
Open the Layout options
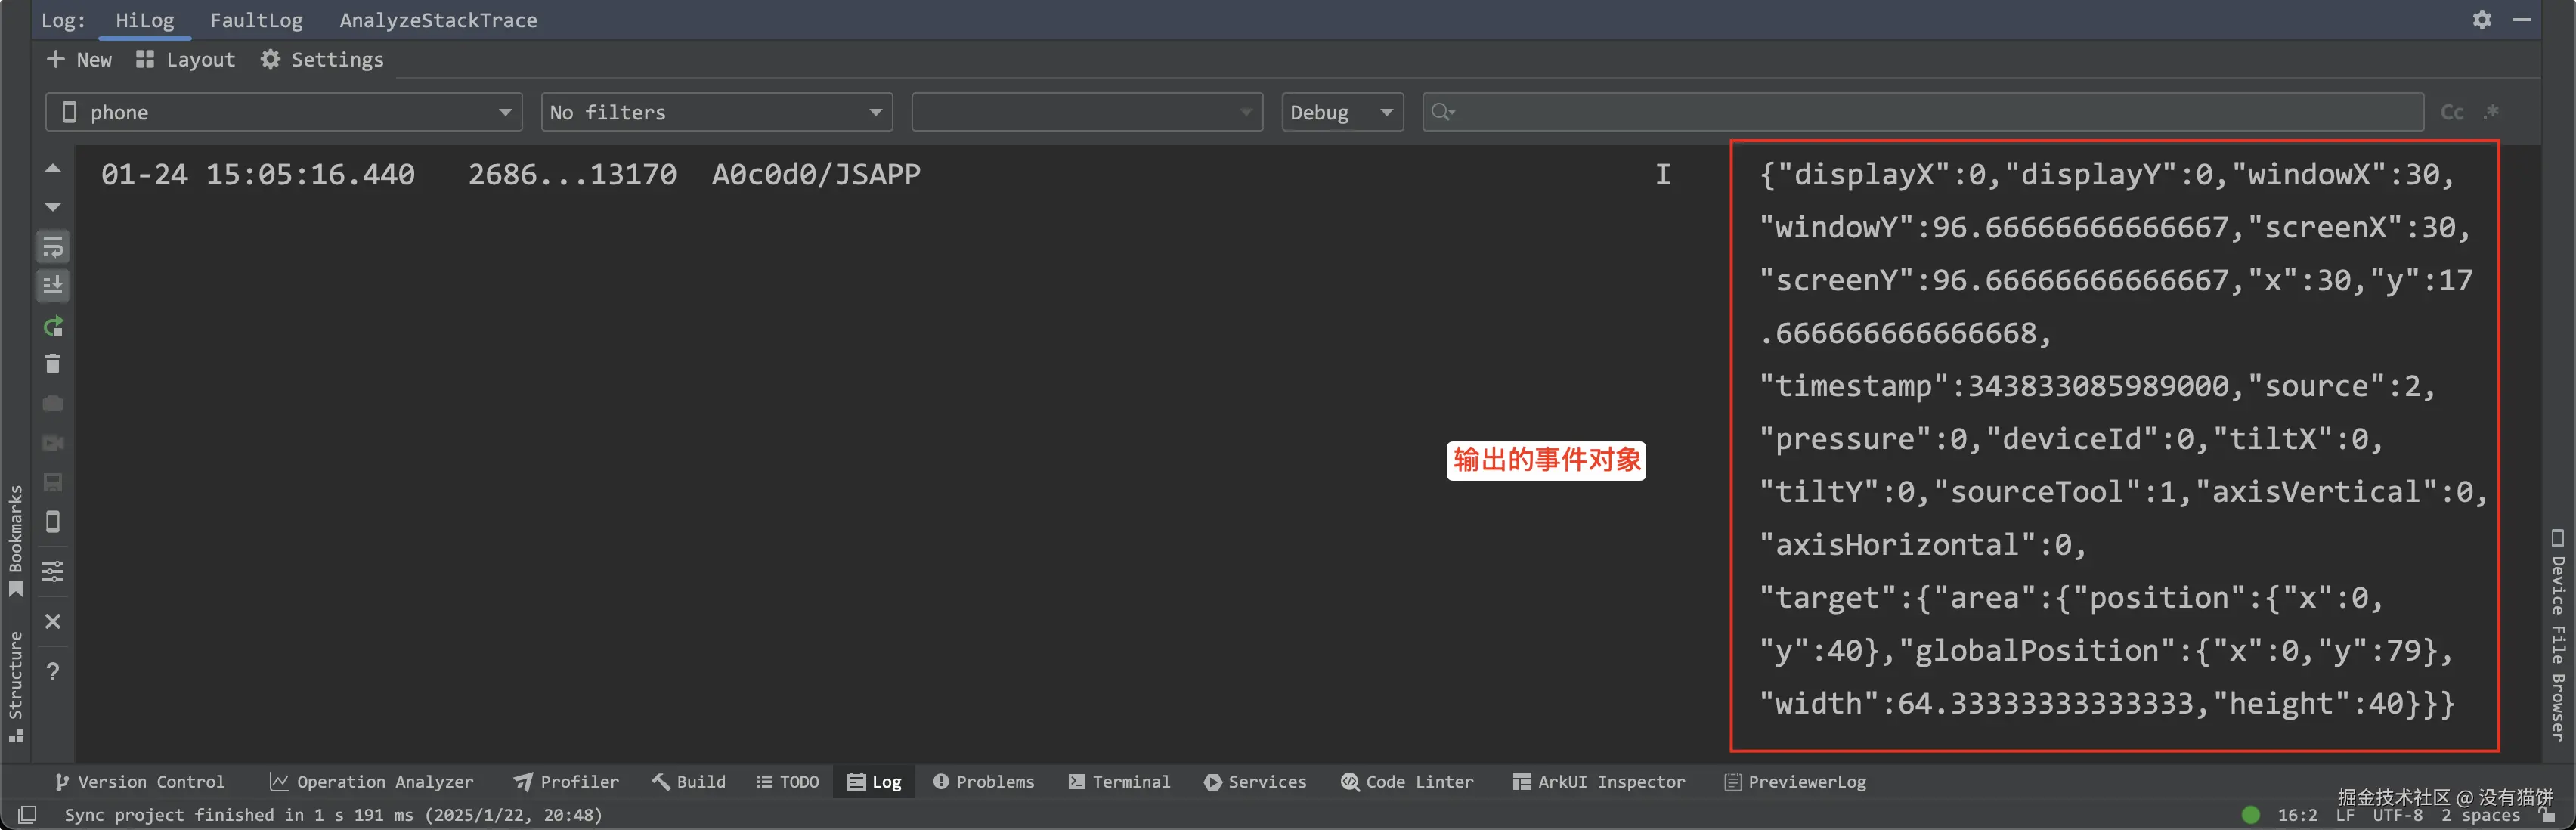tap(185, 59)
